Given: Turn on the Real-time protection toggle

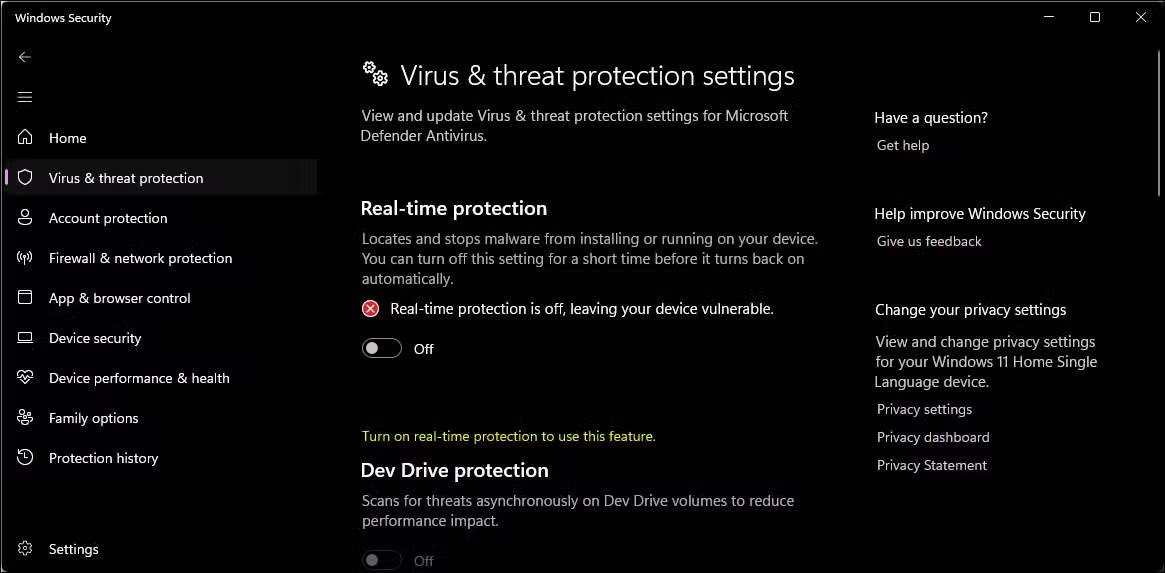Looking at the screenshot, I should point(382,348).
